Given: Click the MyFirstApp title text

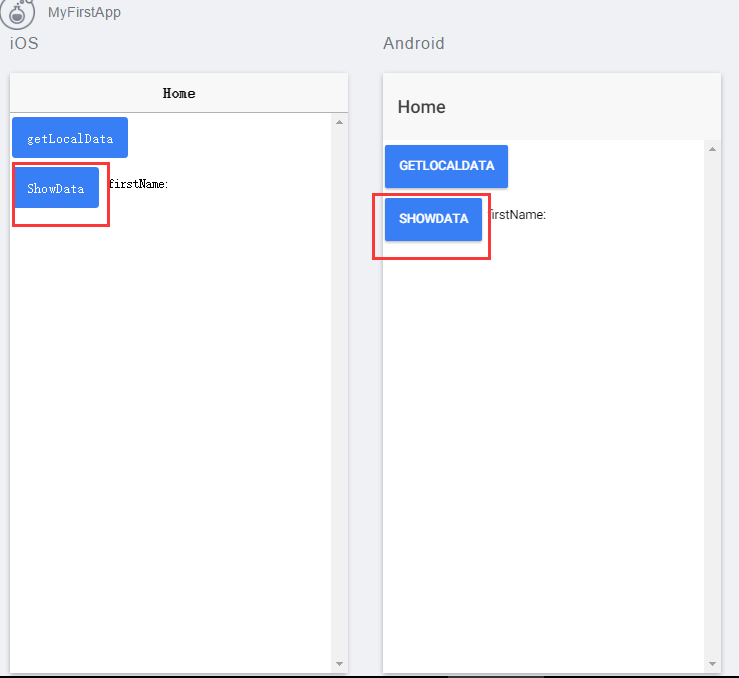Looking at the screenshot, I should [84, 12].
